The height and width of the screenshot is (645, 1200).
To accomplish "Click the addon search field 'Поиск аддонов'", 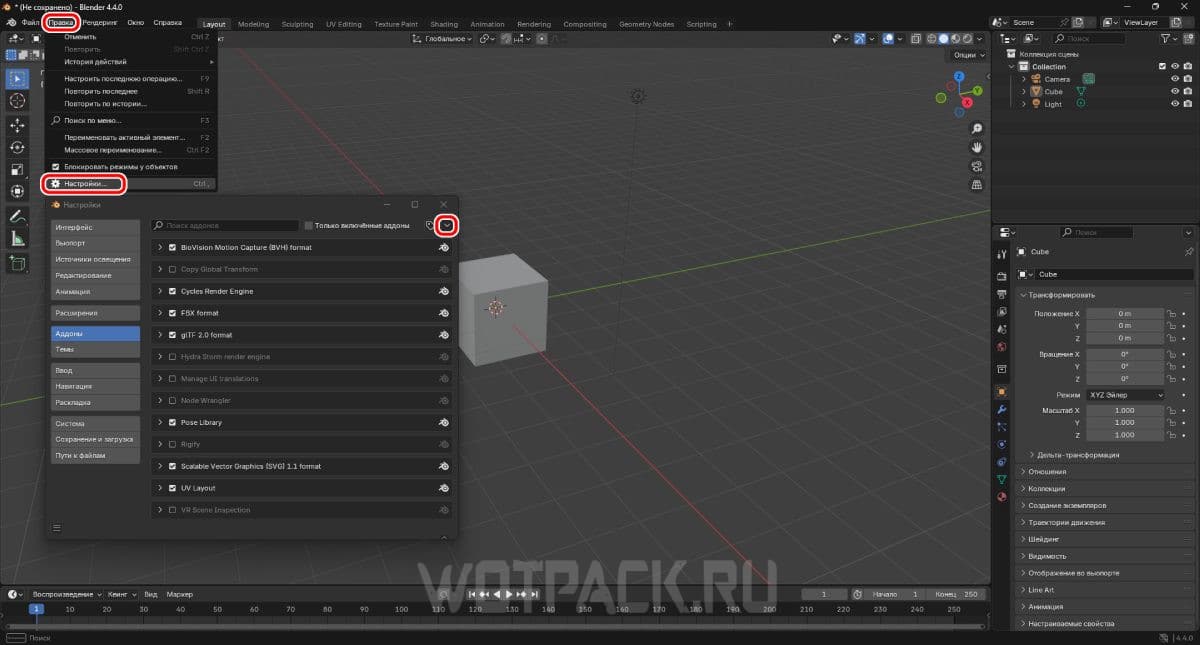I will tap(225, 226).
